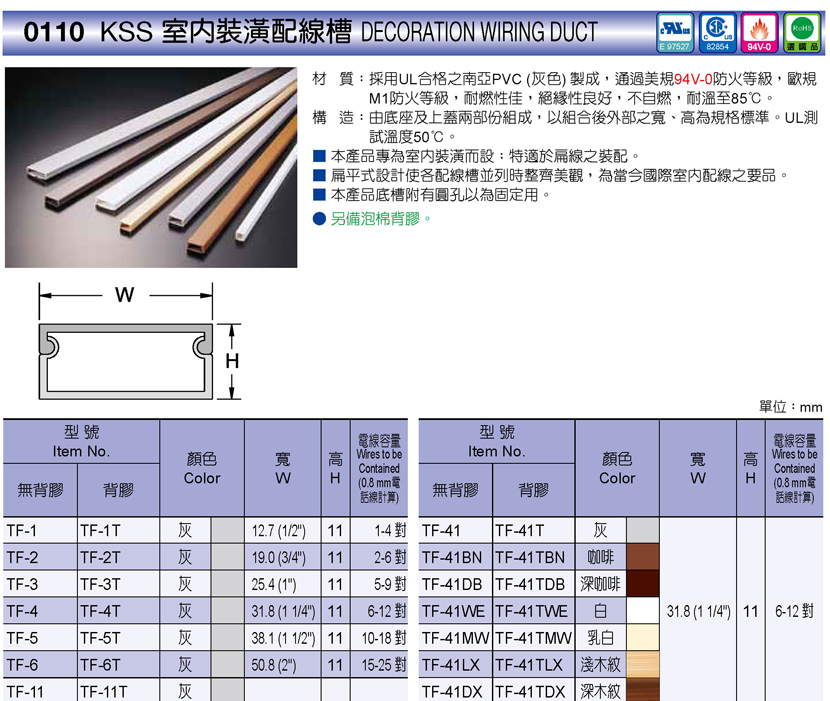Click wire capacity '15-25 對'
Screen dimensions: 830x701
384,664
